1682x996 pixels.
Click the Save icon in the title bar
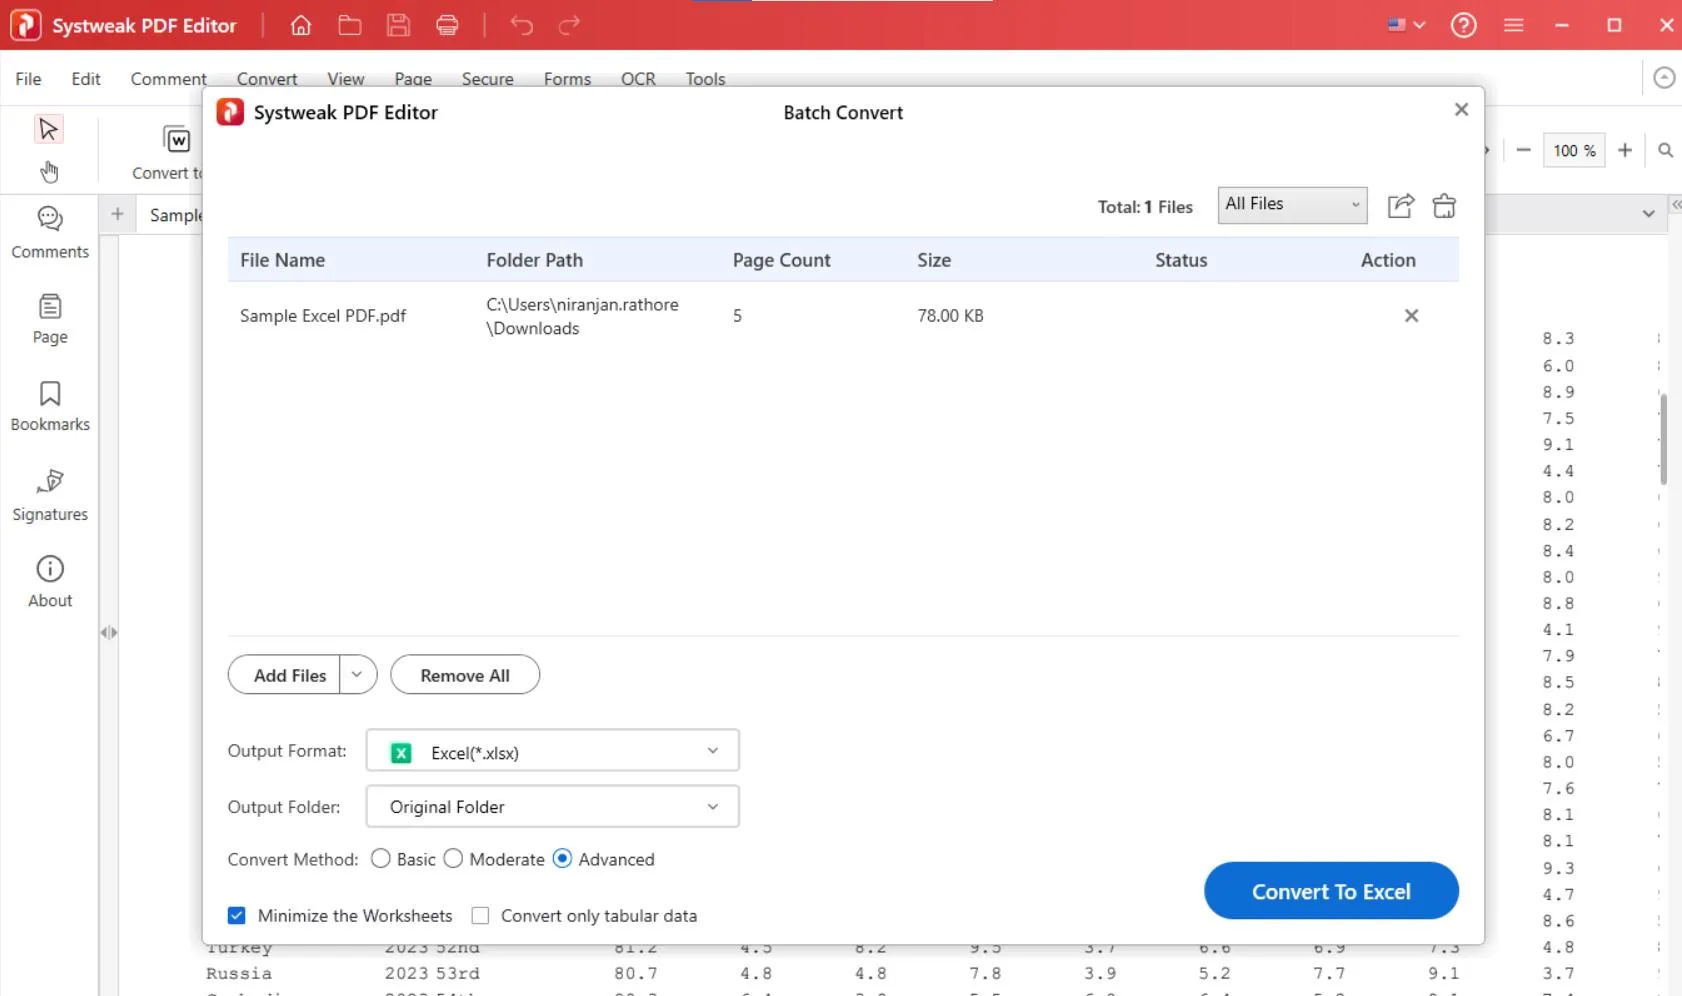tap(398, 25)
